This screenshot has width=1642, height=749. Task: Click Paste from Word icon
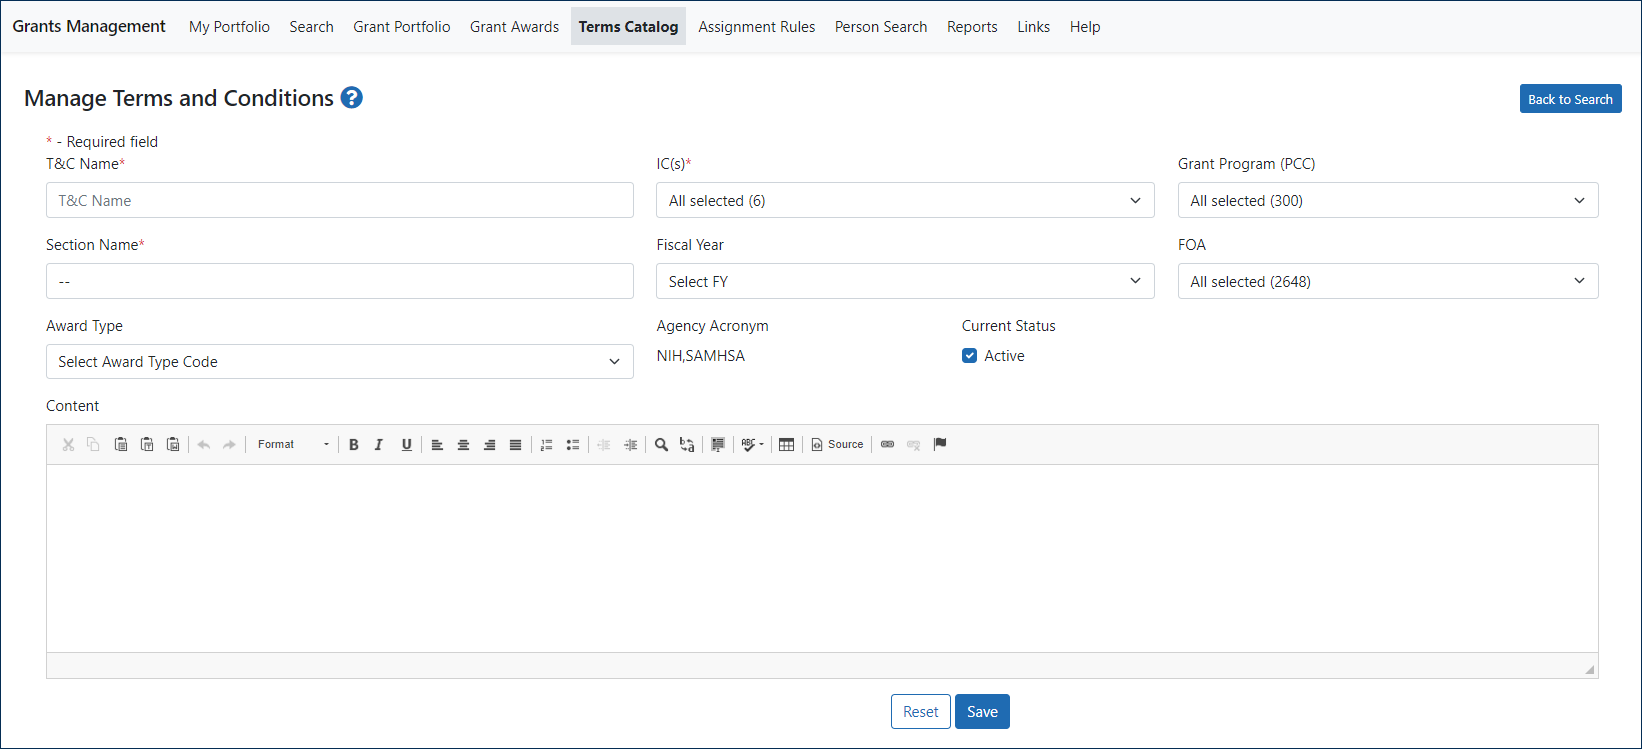[x=173, y=445]
